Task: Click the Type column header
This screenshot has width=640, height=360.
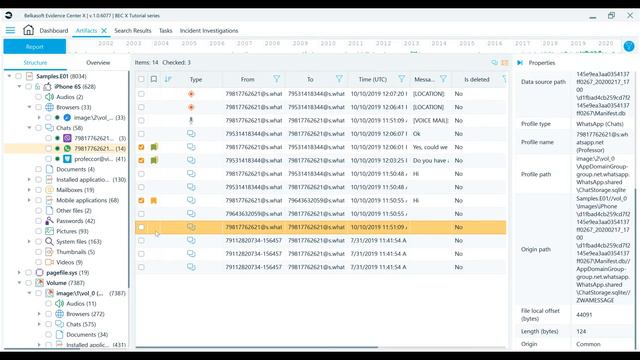Action: [196, 79]
